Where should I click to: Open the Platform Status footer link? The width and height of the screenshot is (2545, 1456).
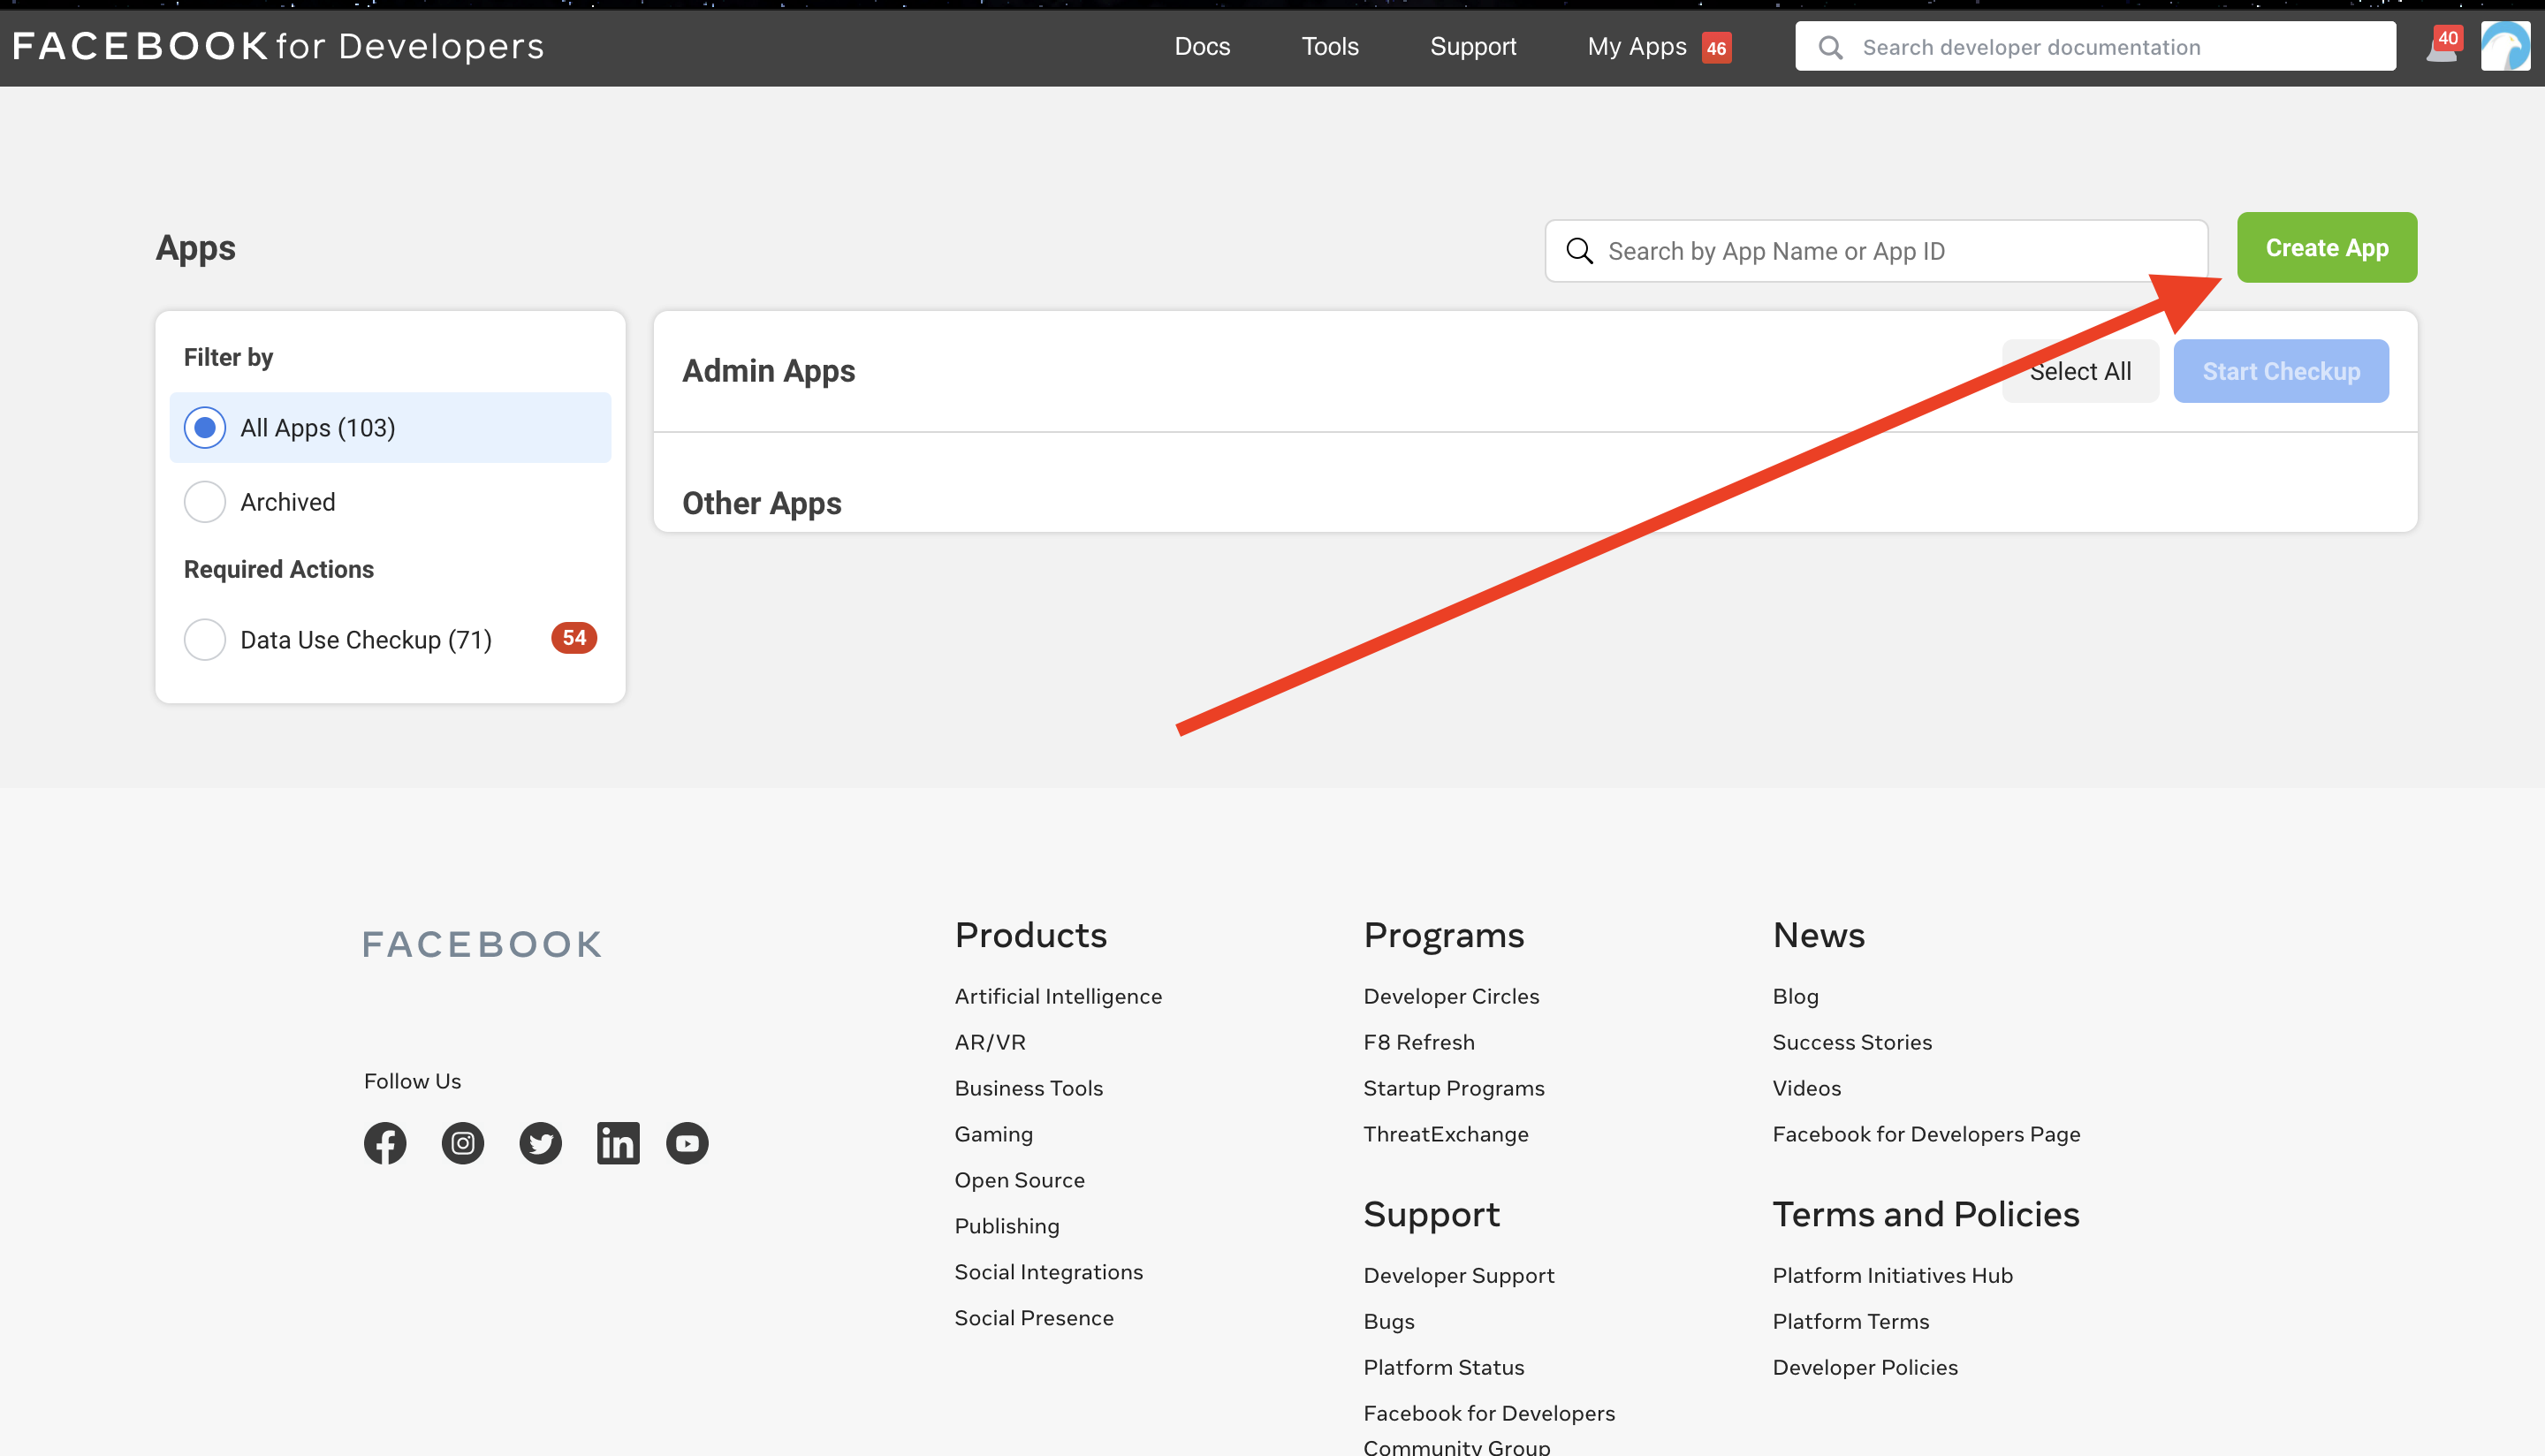(1443, 1367)
